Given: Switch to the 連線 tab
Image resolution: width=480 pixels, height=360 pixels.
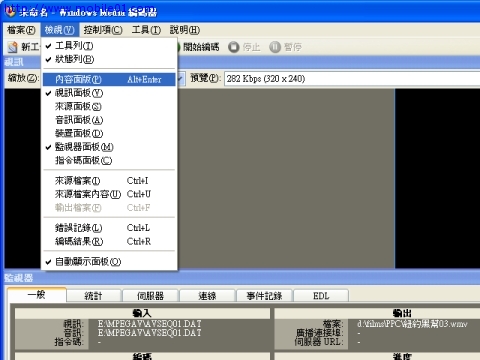Looking at the screenshot, I should click(x=207, y=296).
